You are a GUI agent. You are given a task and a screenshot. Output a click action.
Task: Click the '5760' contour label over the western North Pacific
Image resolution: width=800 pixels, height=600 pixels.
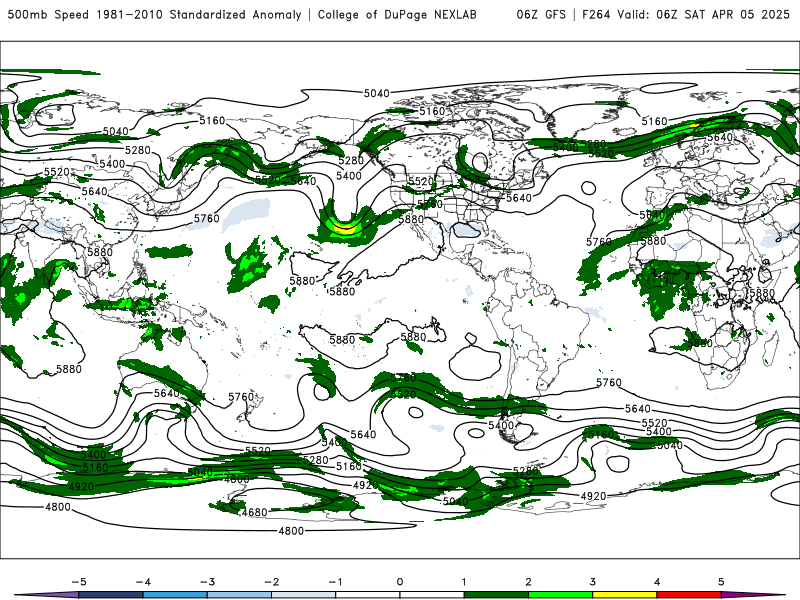207,218
